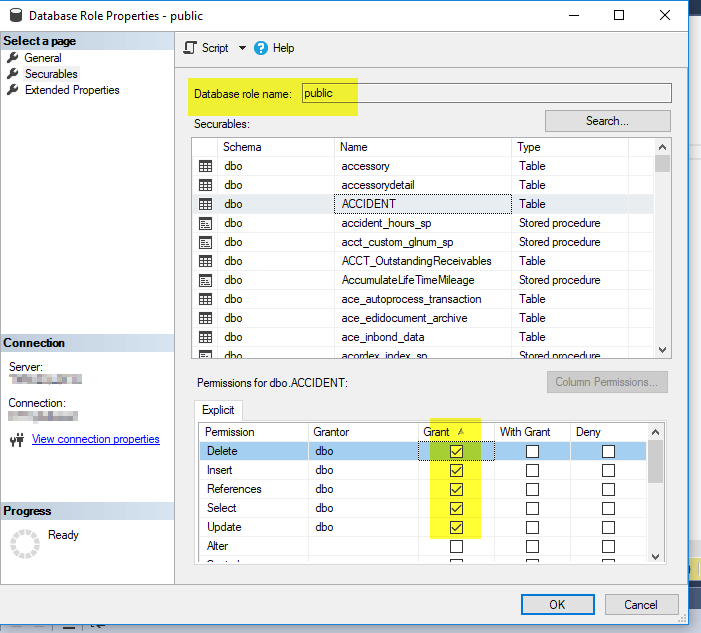The width and height of the screenshot is (701, 633).
Task: Uncheck Grant for Select permission
Action: pos(456,508)
